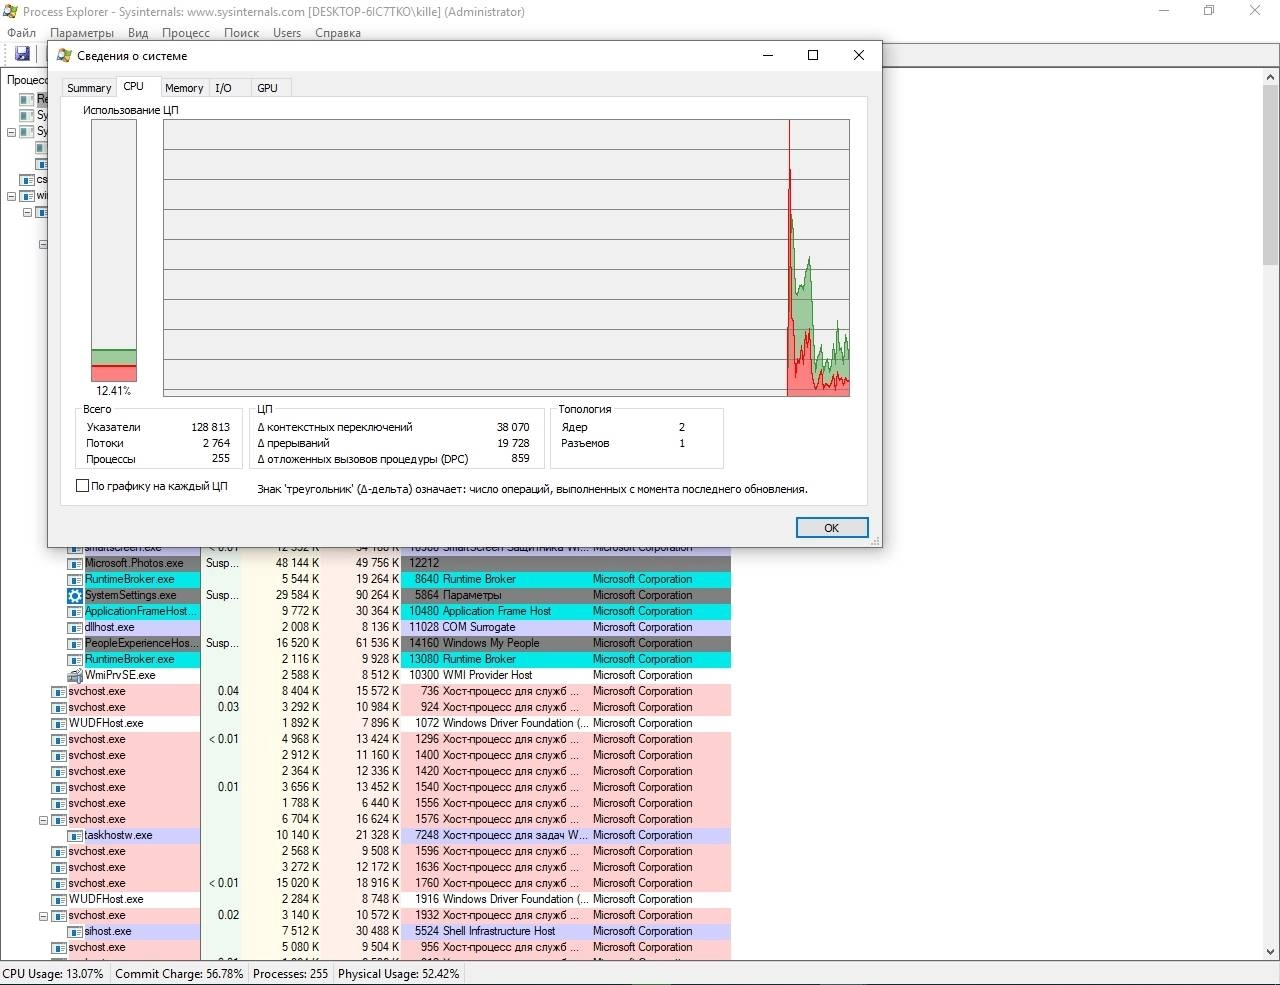Open the Файл menu
1280x985 pixels.
21,32
